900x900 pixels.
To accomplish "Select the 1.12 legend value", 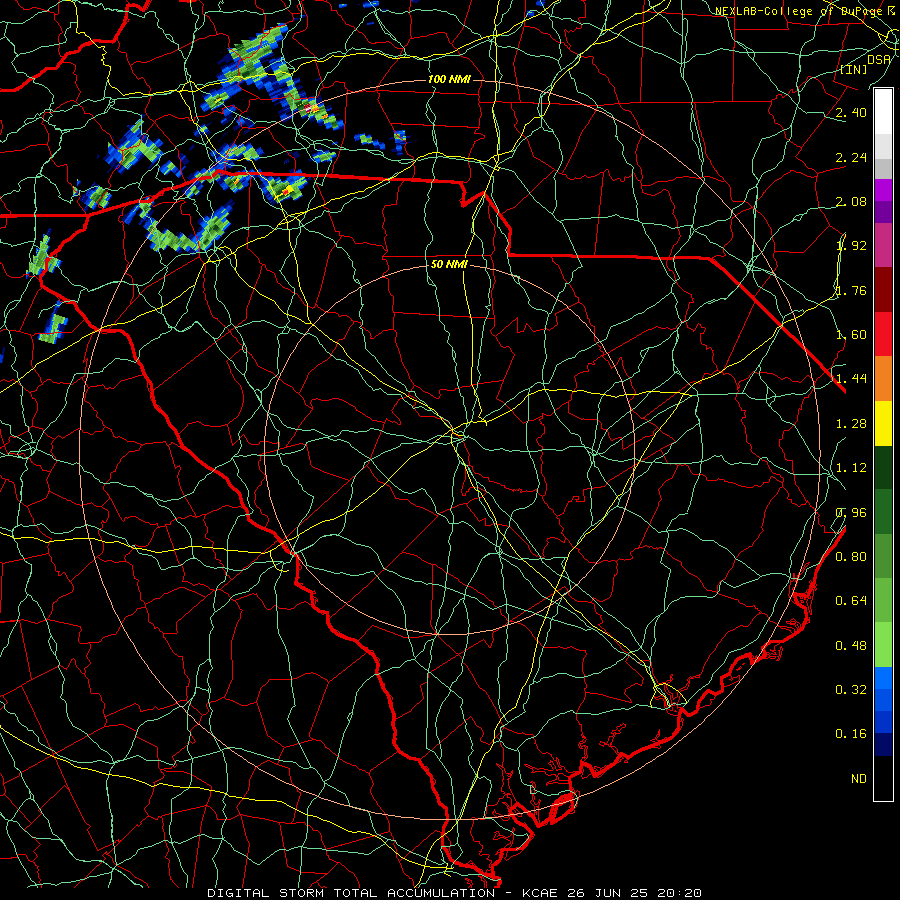I will [x=851, y=468].
